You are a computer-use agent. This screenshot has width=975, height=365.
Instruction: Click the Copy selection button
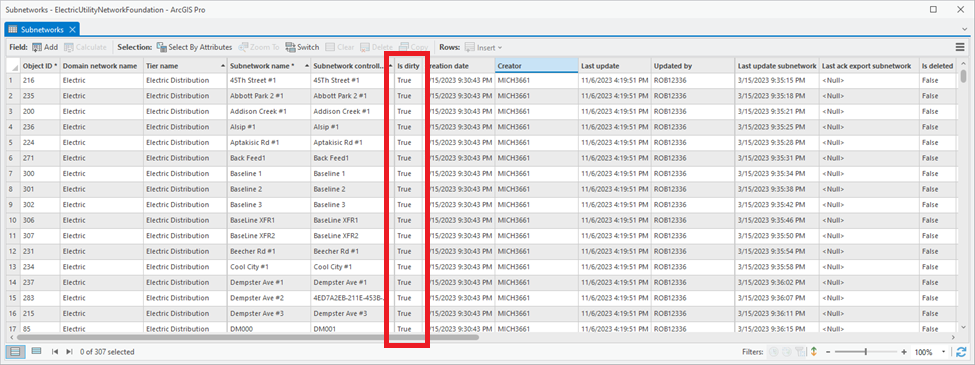[414, 47]
